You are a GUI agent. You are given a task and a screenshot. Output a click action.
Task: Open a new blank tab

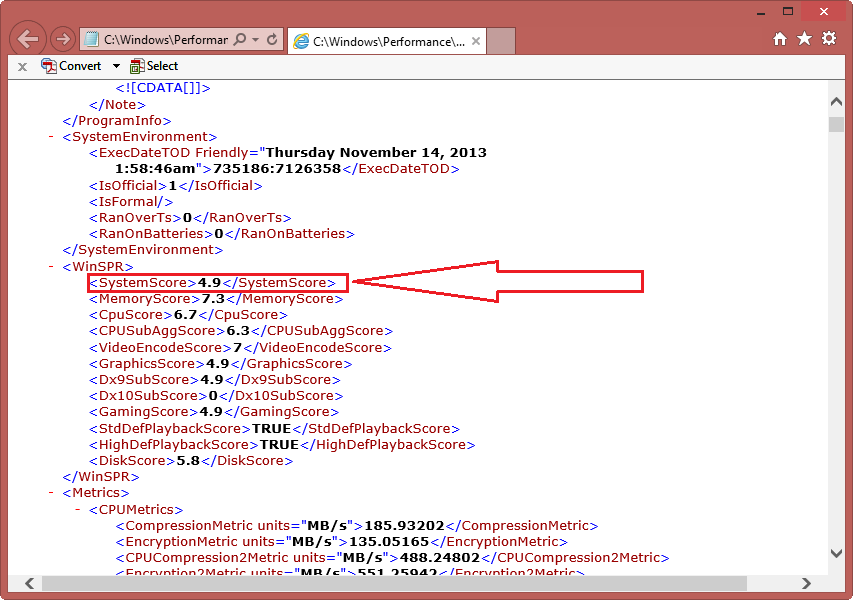coord(501,41)
